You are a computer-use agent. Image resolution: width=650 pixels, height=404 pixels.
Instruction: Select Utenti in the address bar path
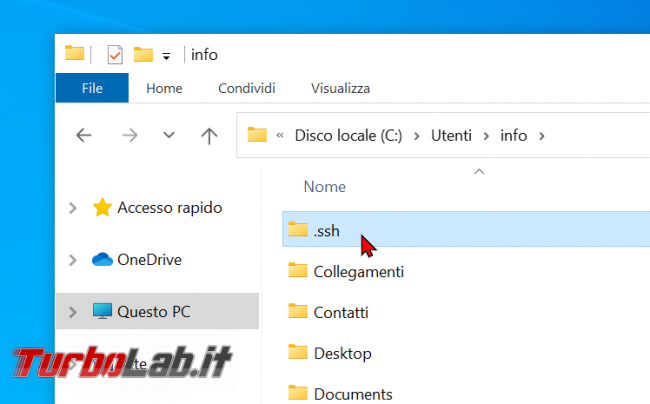(451, 135)
